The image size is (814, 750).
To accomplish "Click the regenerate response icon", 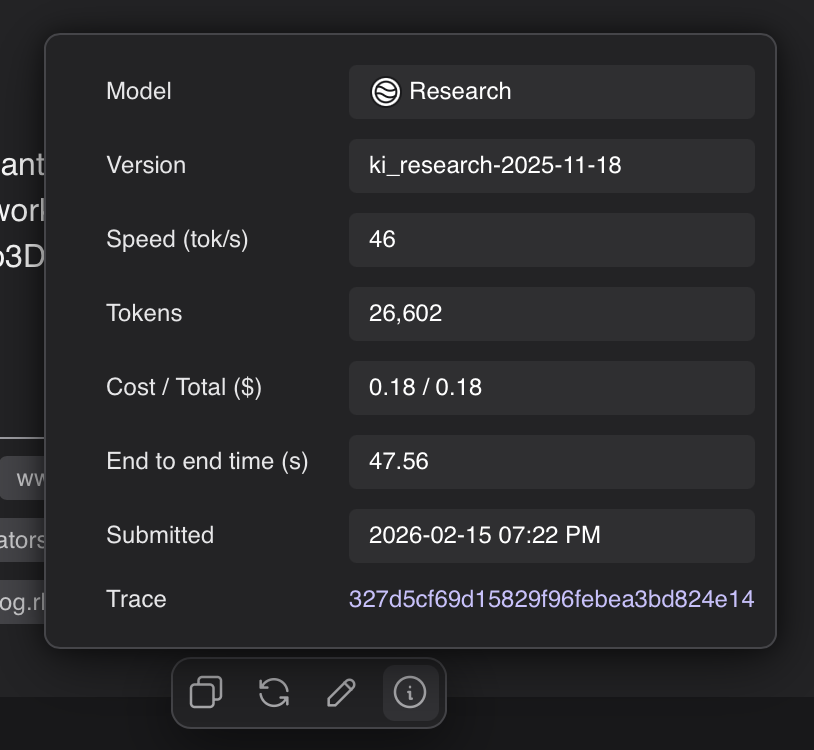I will 274,692.
